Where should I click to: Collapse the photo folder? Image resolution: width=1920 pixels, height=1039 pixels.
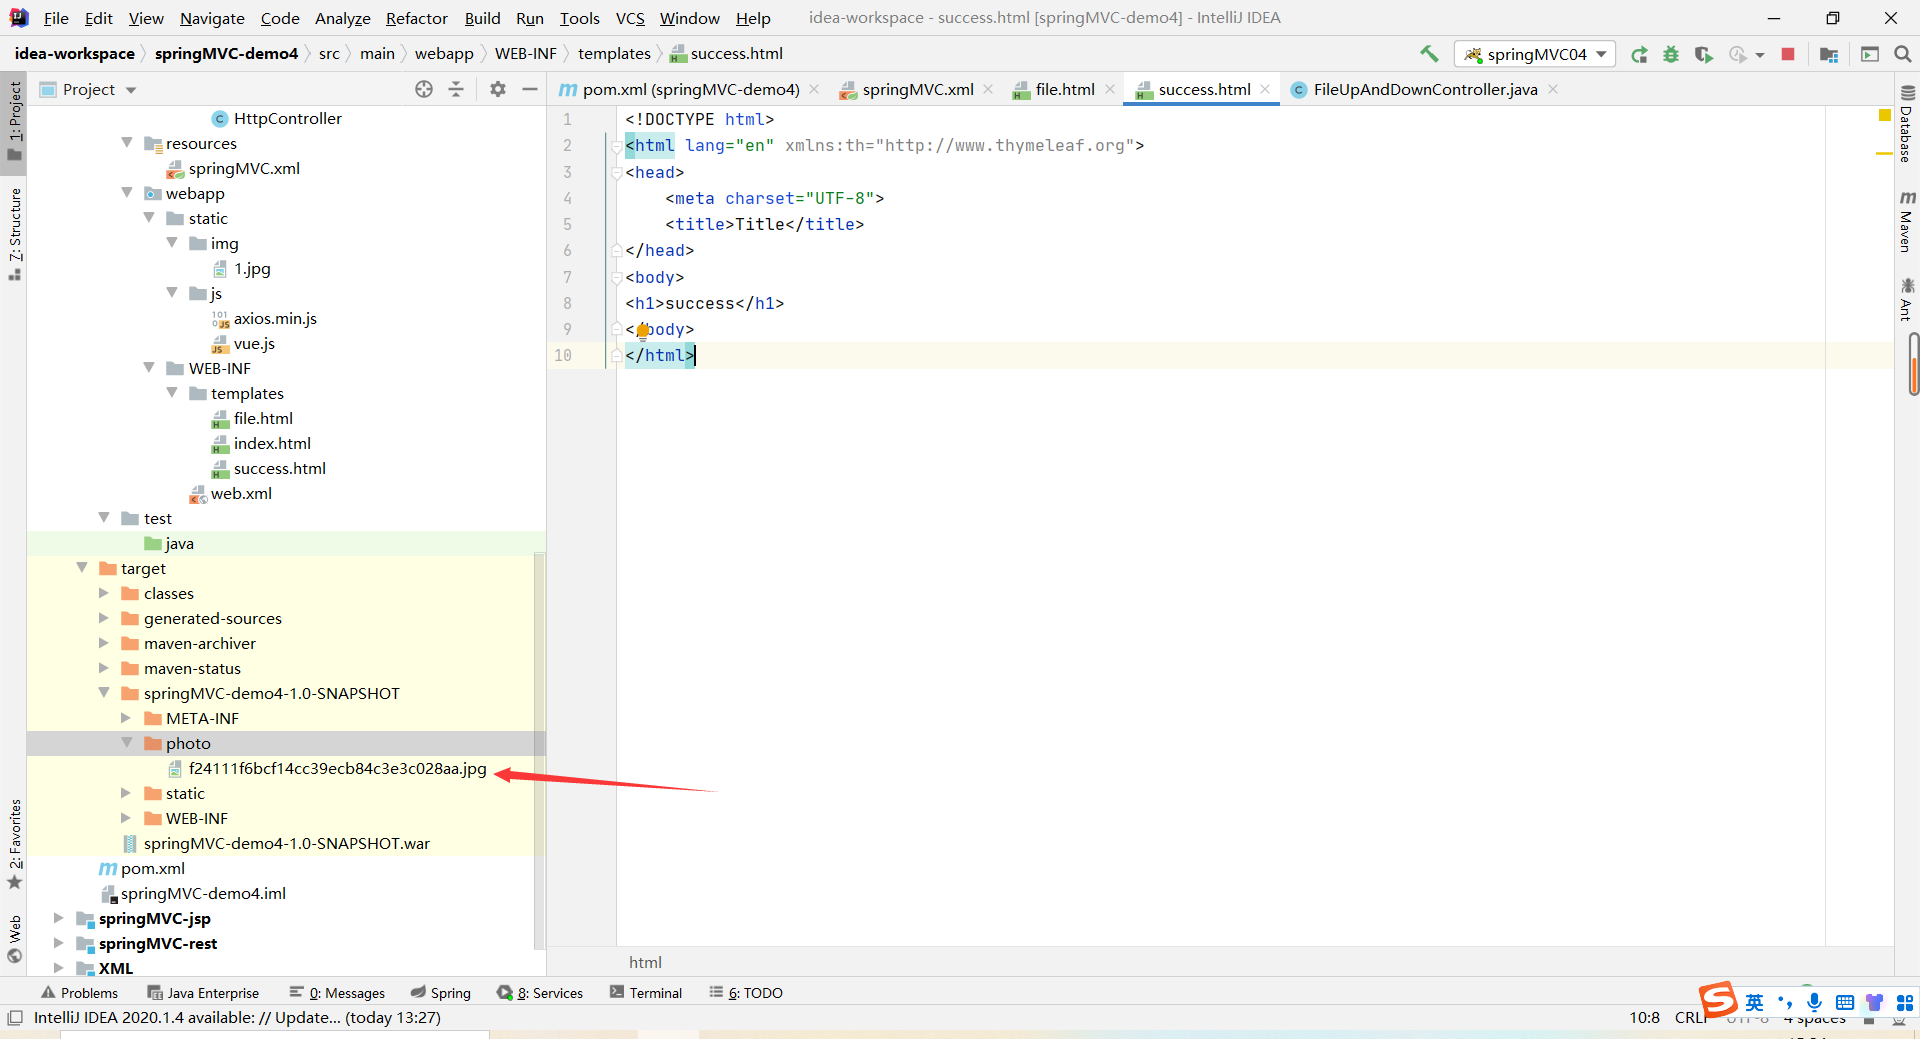click(127, 743)
